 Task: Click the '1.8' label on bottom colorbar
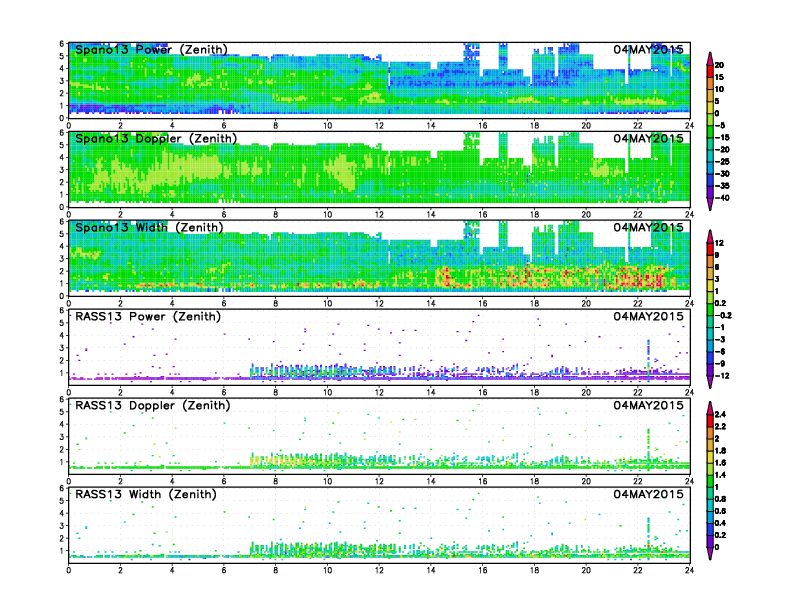(720, 450)
